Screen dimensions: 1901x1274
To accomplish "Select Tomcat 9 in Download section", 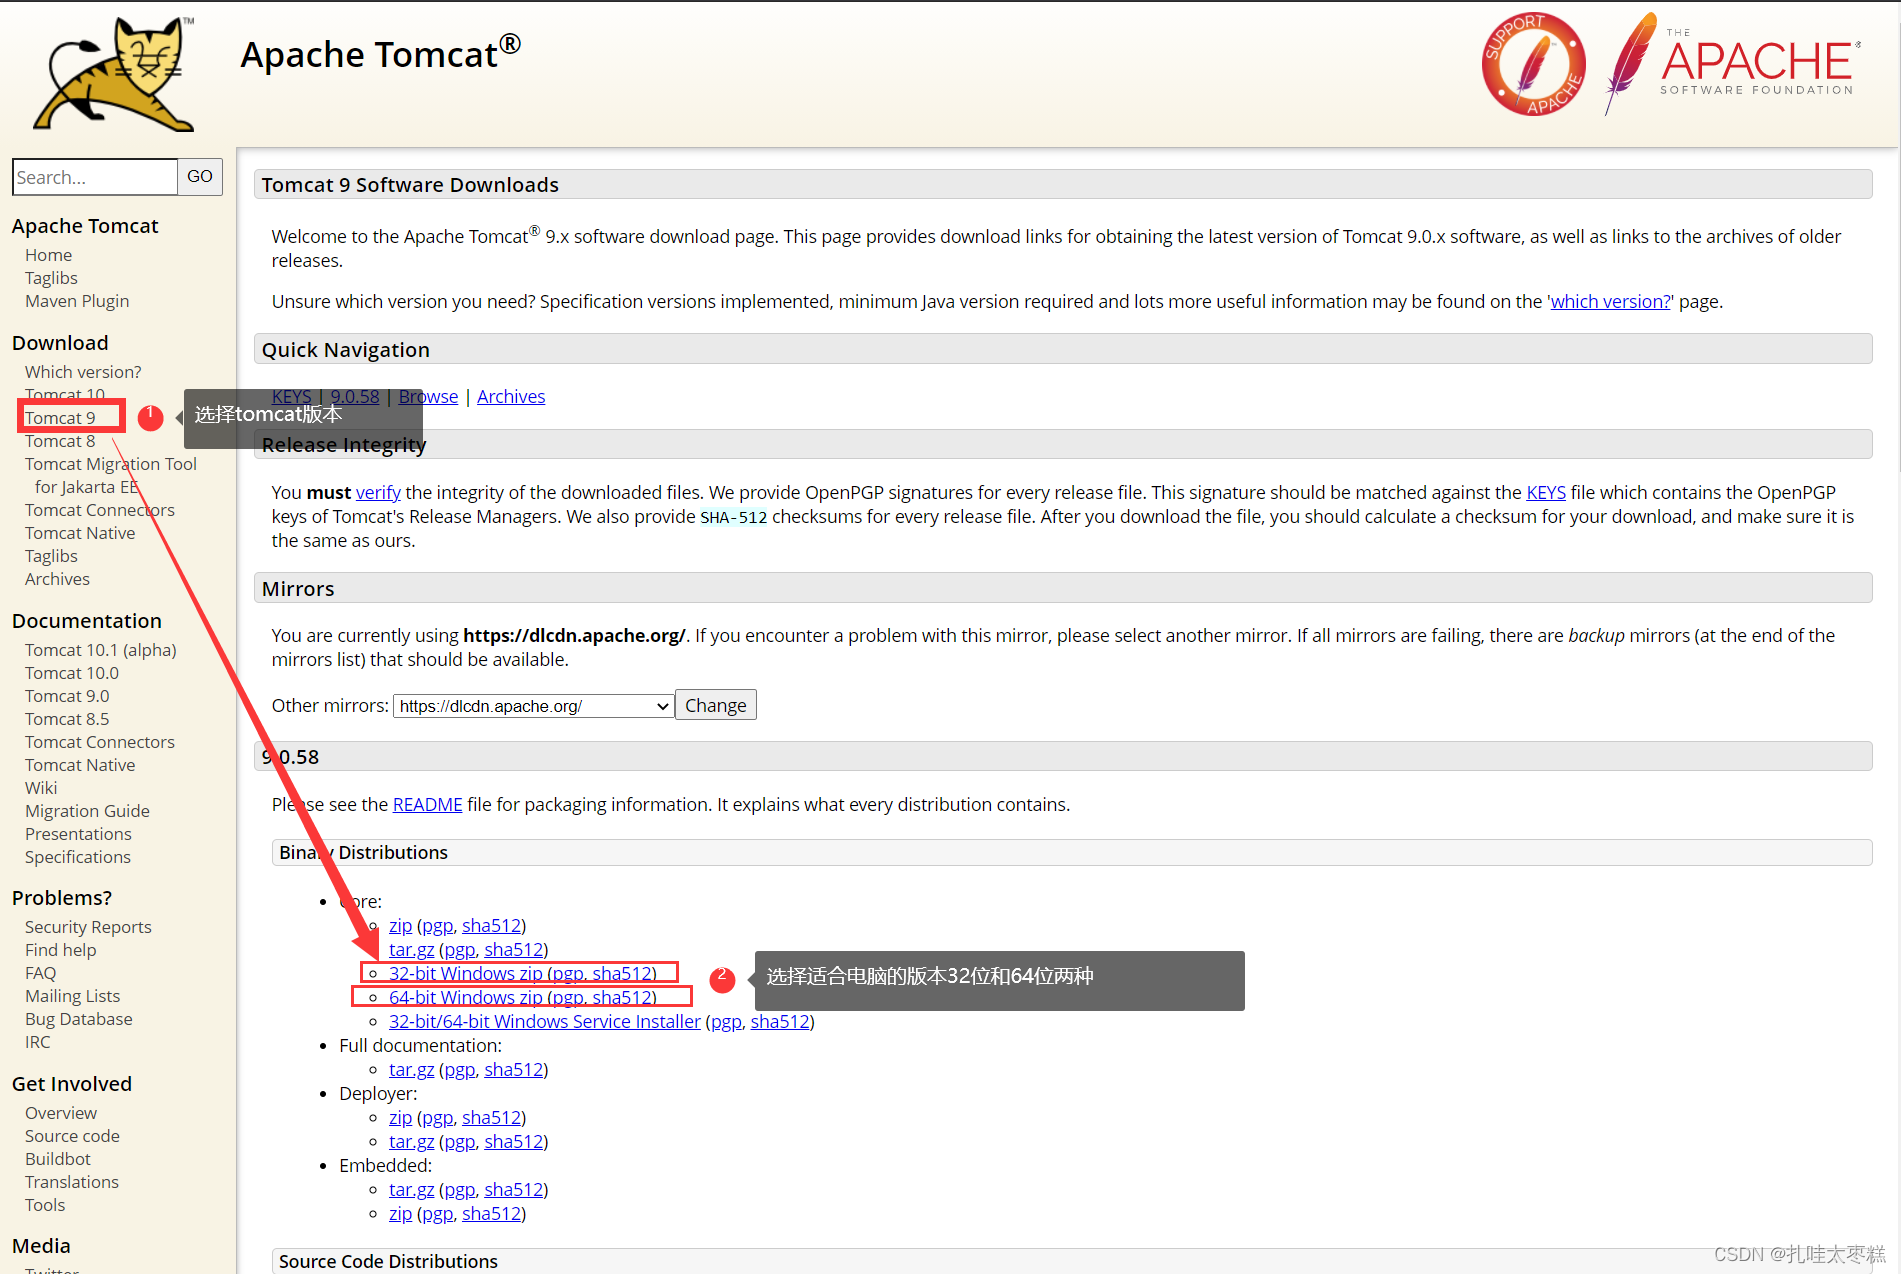I will coord(60,418).
